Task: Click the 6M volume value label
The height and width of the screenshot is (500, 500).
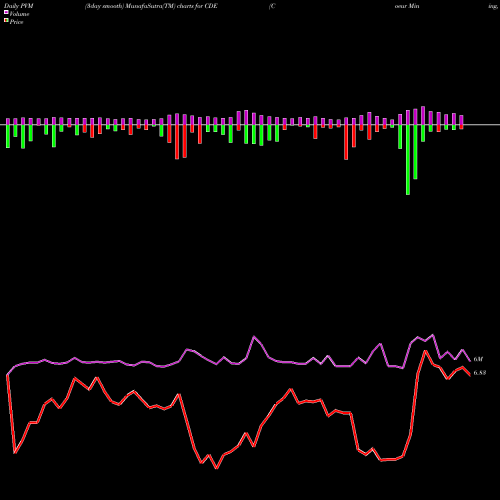Action: (x=478, y=359)
